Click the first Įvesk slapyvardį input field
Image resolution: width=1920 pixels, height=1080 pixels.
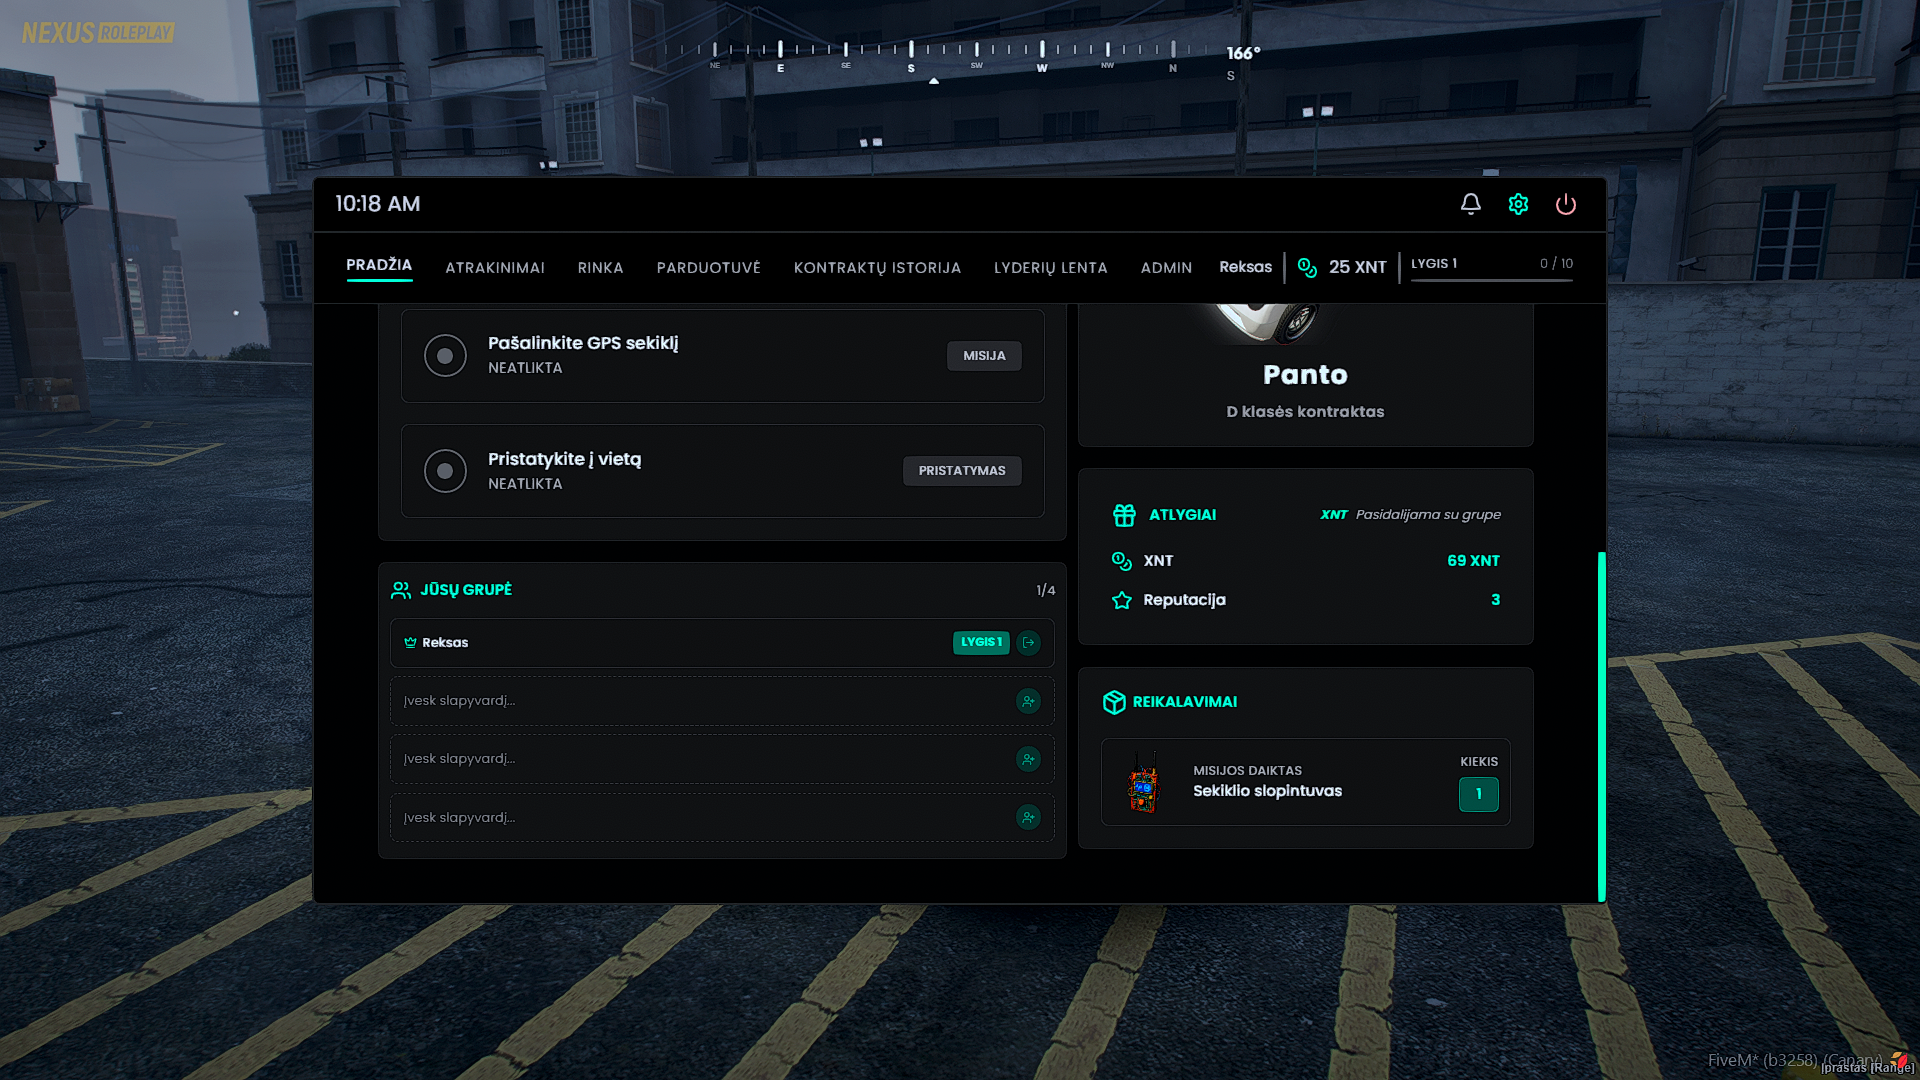(x=700, y=701)
